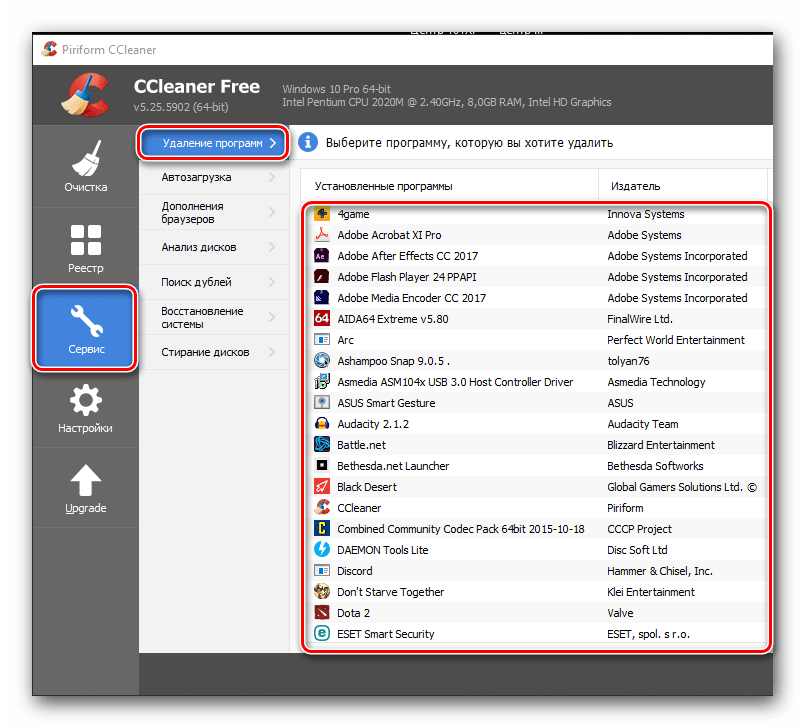Image resolution: width=805 pixels, height=728 pixels.
Task: Open Дополнения браузеров tab
Action: tap(214, 212)
